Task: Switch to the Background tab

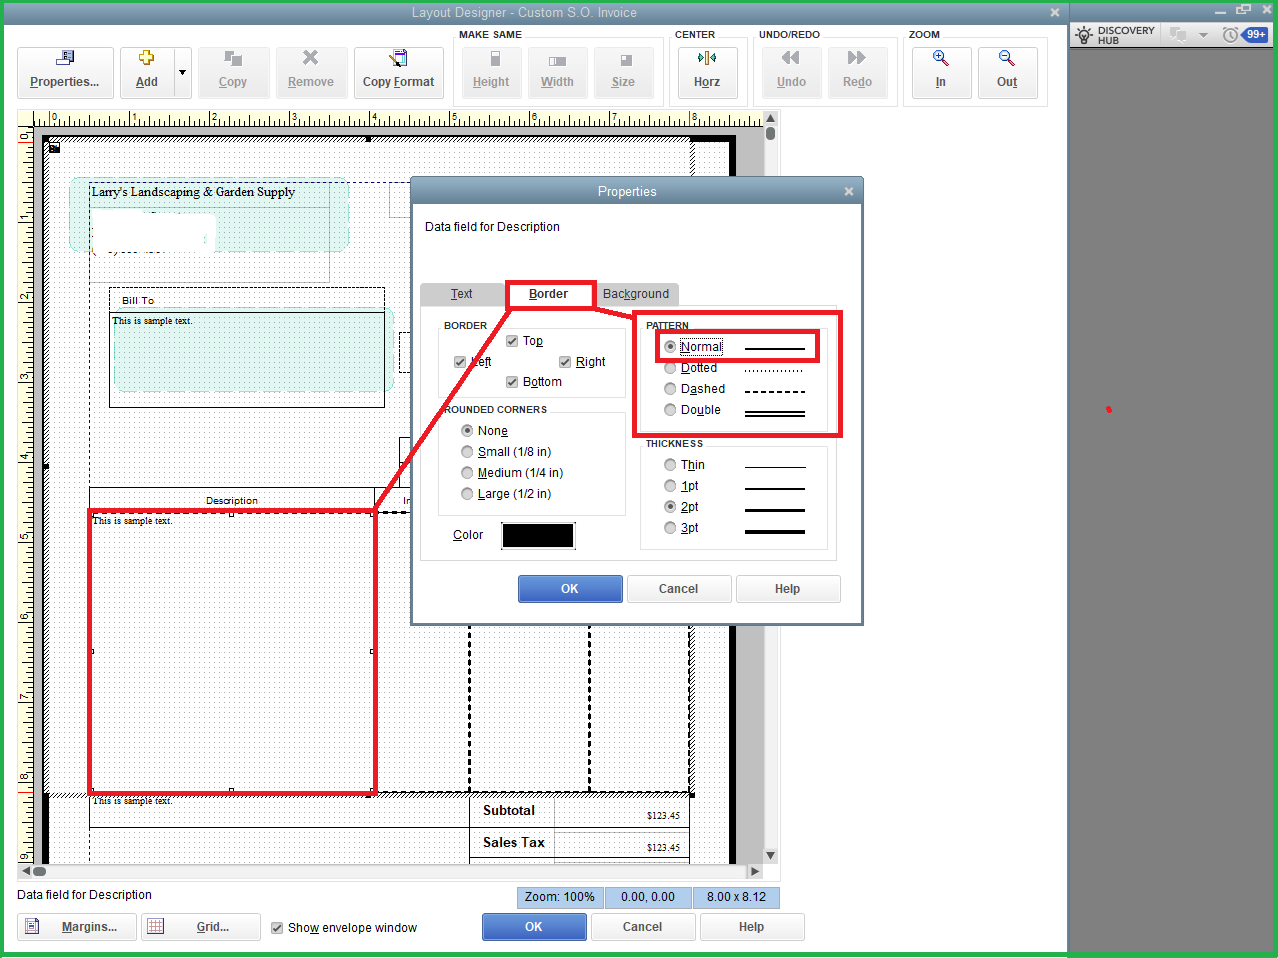Action: click(x=637, y=293)
